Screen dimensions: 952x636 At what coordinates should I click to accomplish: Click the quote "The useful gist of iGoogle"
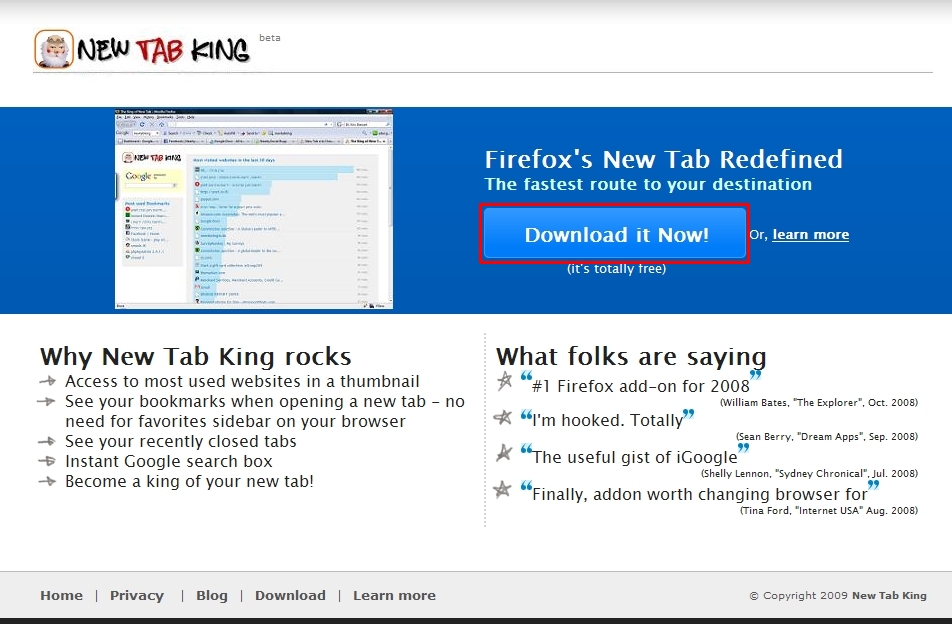click(x=634, y=457)
